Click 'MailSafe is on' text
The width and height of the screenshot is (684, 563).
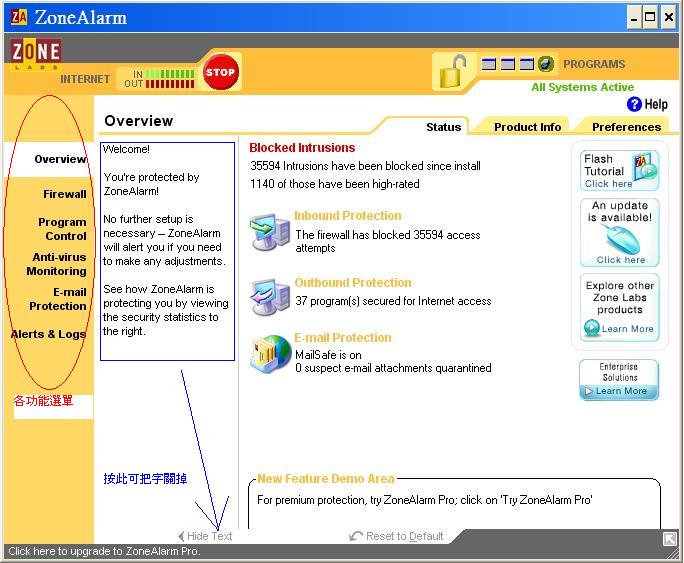click(x=328, y=355)
